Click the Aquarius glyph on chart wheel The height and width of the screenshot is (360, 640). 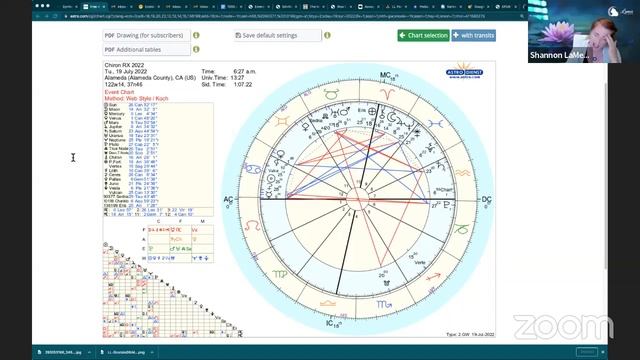pyautogui.click(x=463, y=173)
